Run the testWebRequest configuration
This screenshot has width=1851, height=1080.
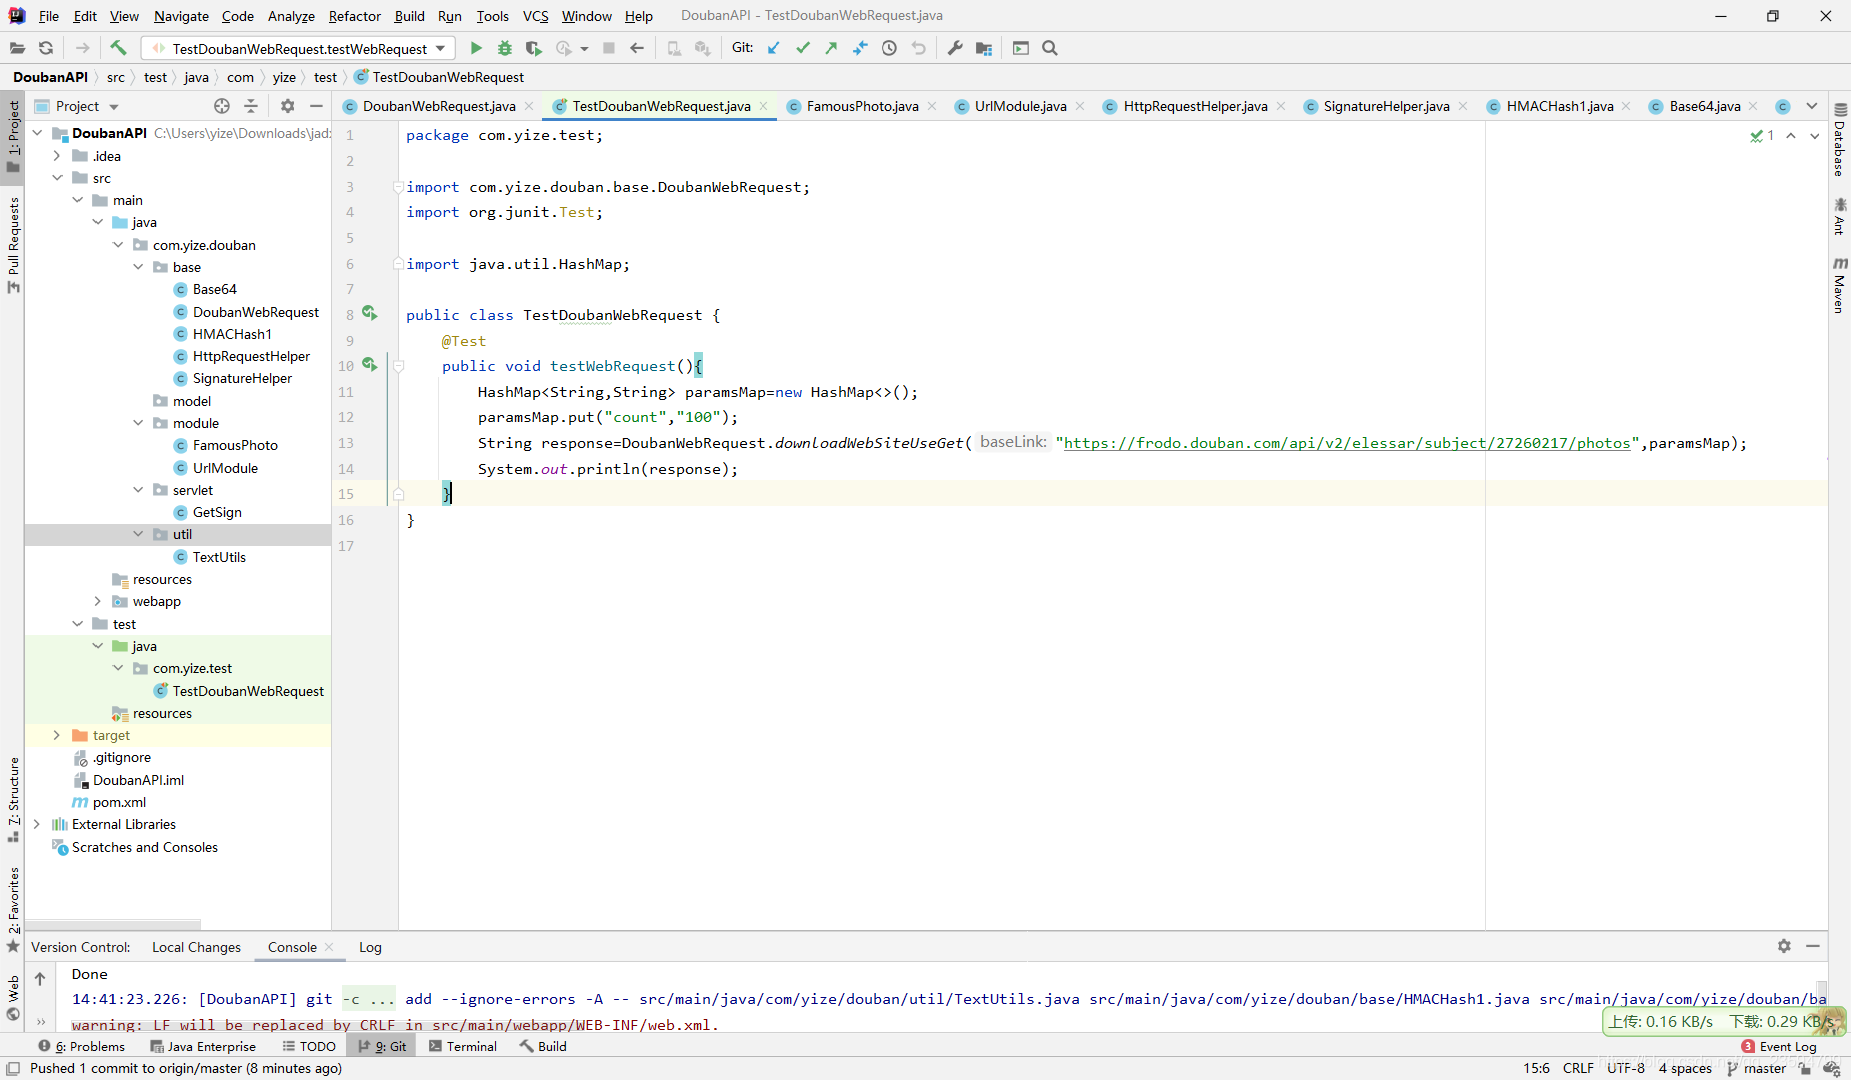[476, 48]
